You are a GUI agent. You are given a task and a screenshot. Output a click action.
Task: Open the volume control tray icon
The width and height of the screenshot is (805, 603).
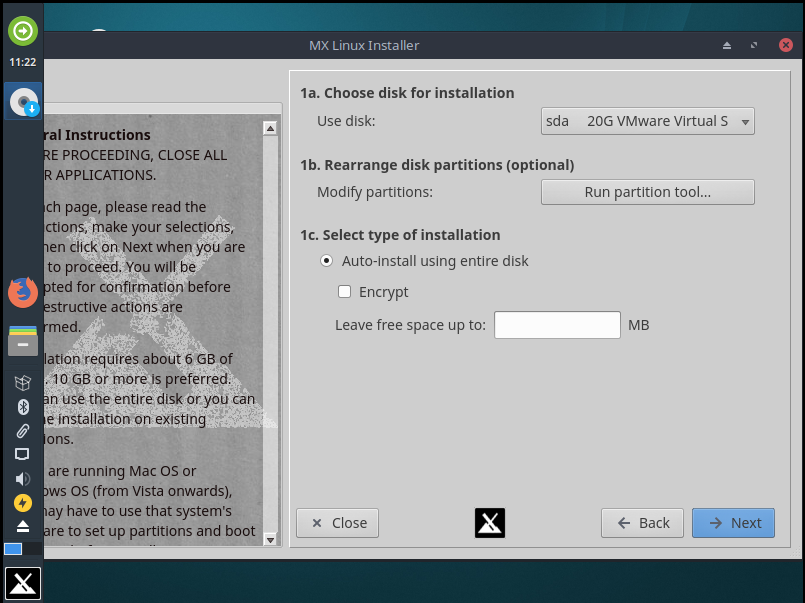click(22, 478)
